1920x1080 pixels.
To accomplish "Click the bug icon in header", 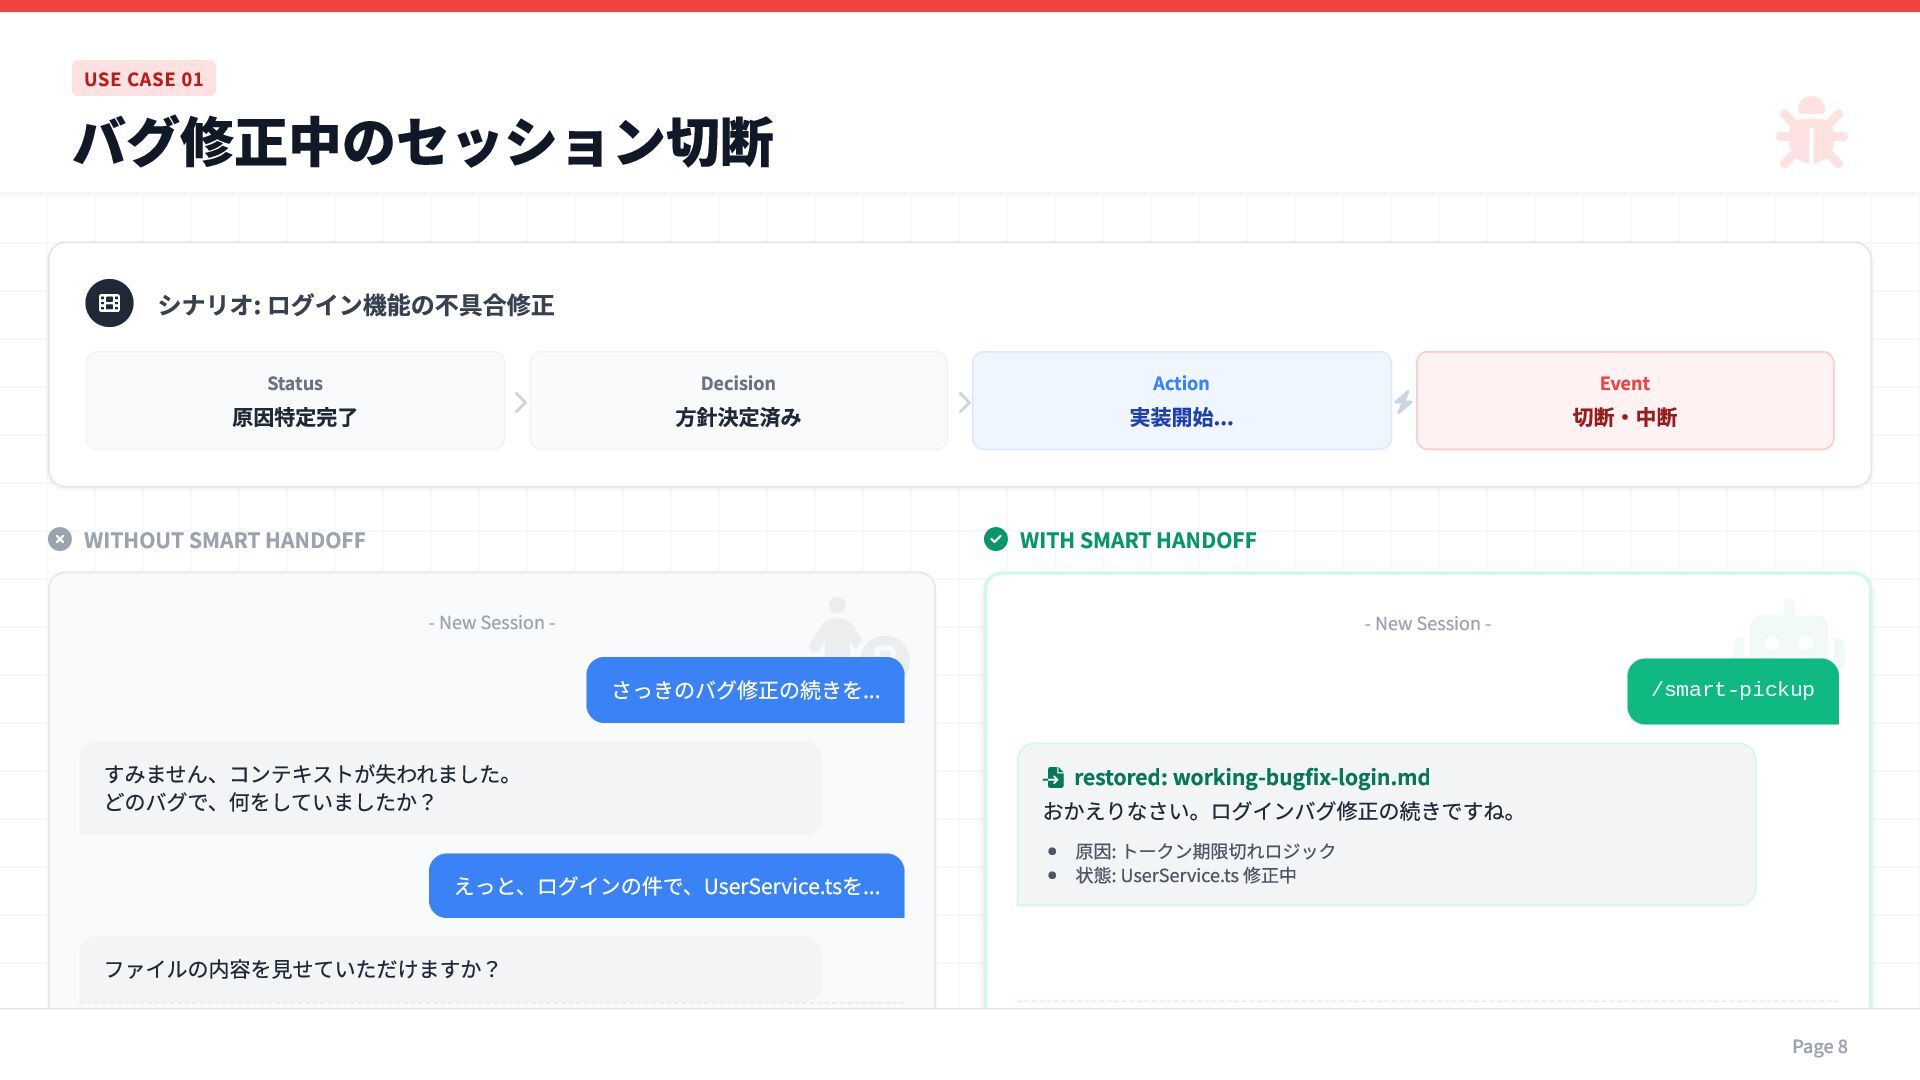I will (1811, 133).
